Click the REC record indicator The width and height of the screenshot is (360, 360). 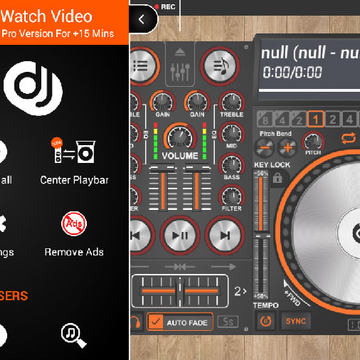165,7
